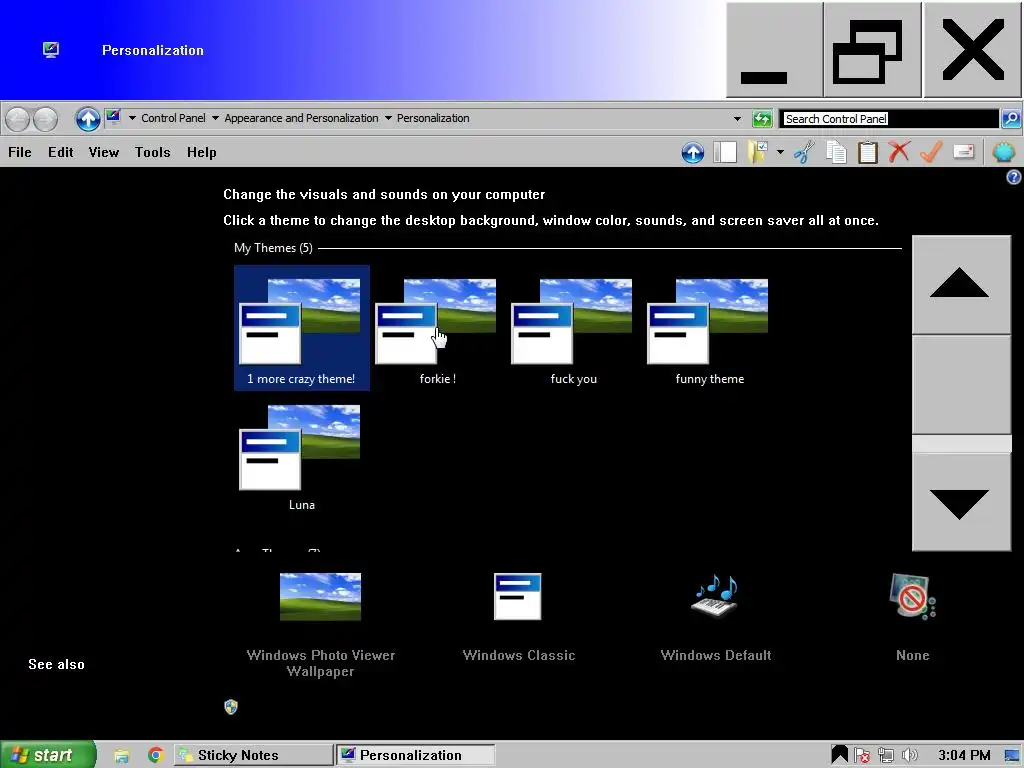Expand the folder options dropdown arrow
Screen dimensions: 1024x768
click(x=780, y=152)
